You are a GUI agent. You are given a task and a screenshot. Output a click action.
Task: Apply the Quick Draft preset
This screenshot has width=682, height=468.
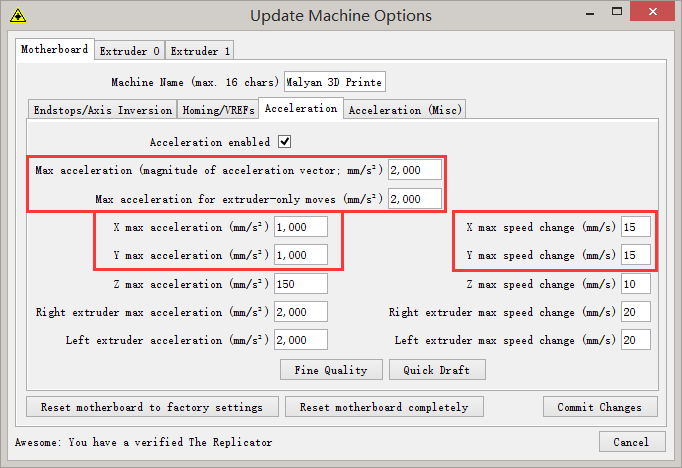click(437, 370)
